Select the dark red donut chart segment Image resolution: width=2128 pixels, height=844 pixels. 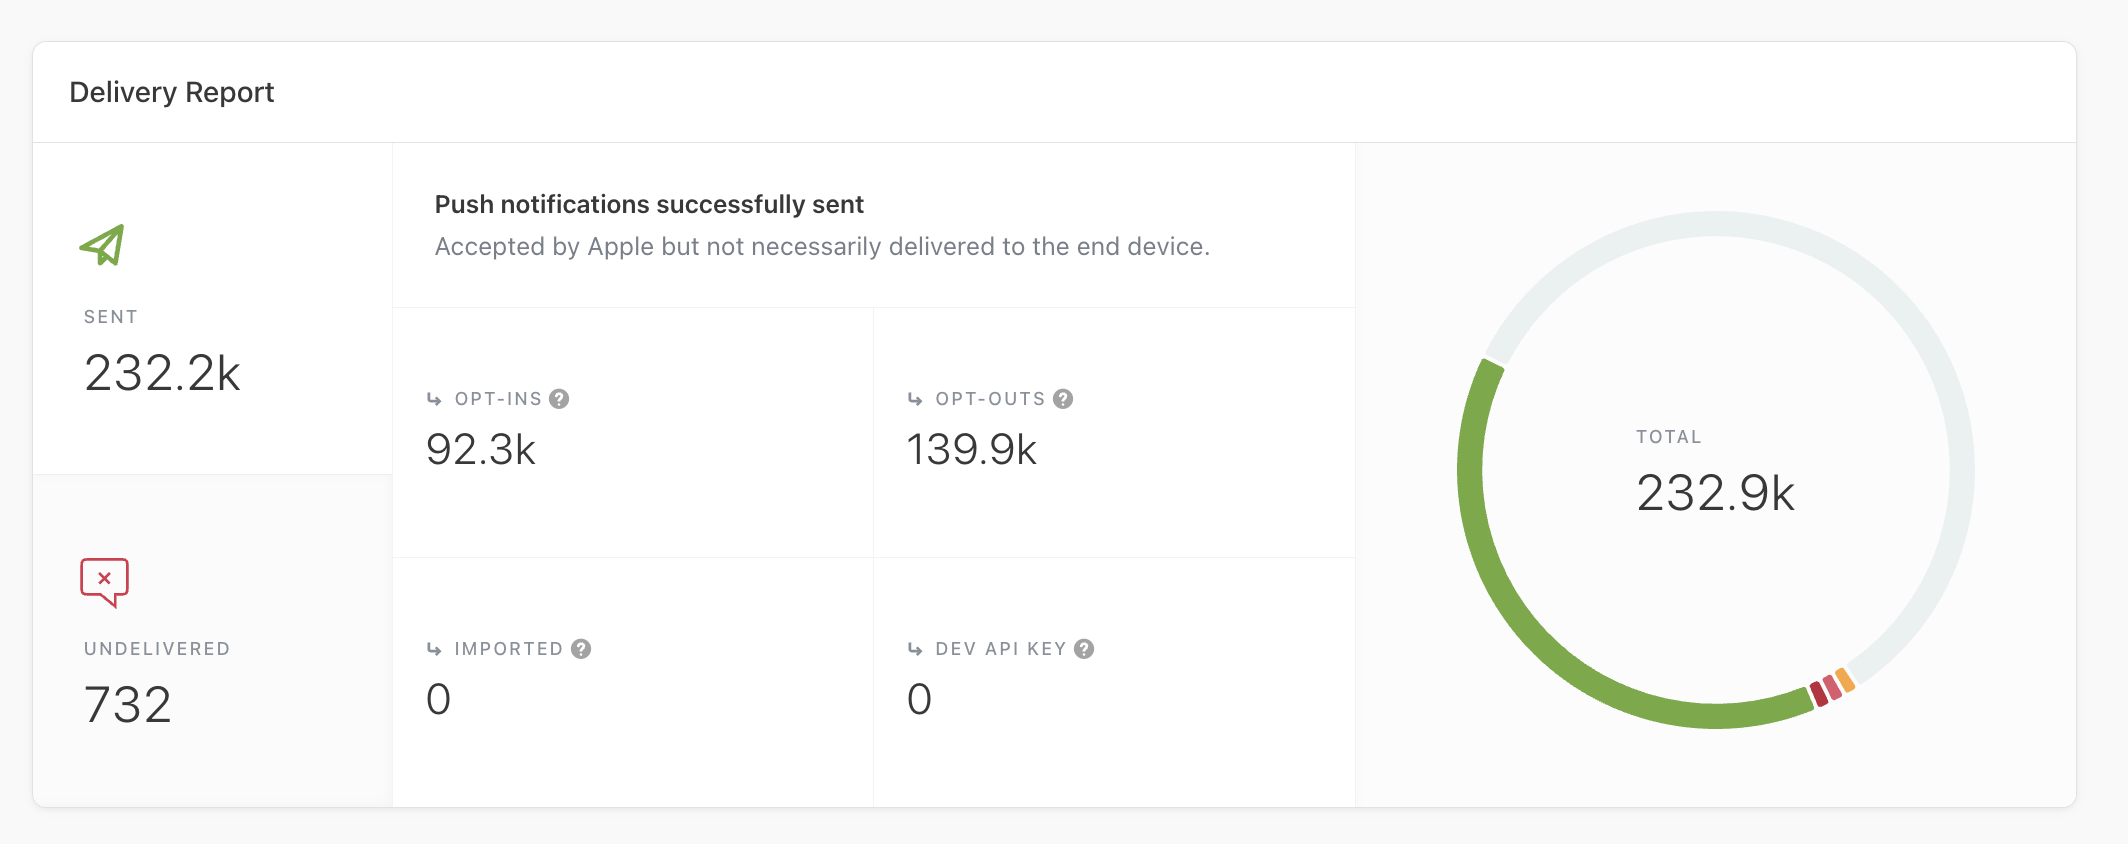click(1819, 695)
